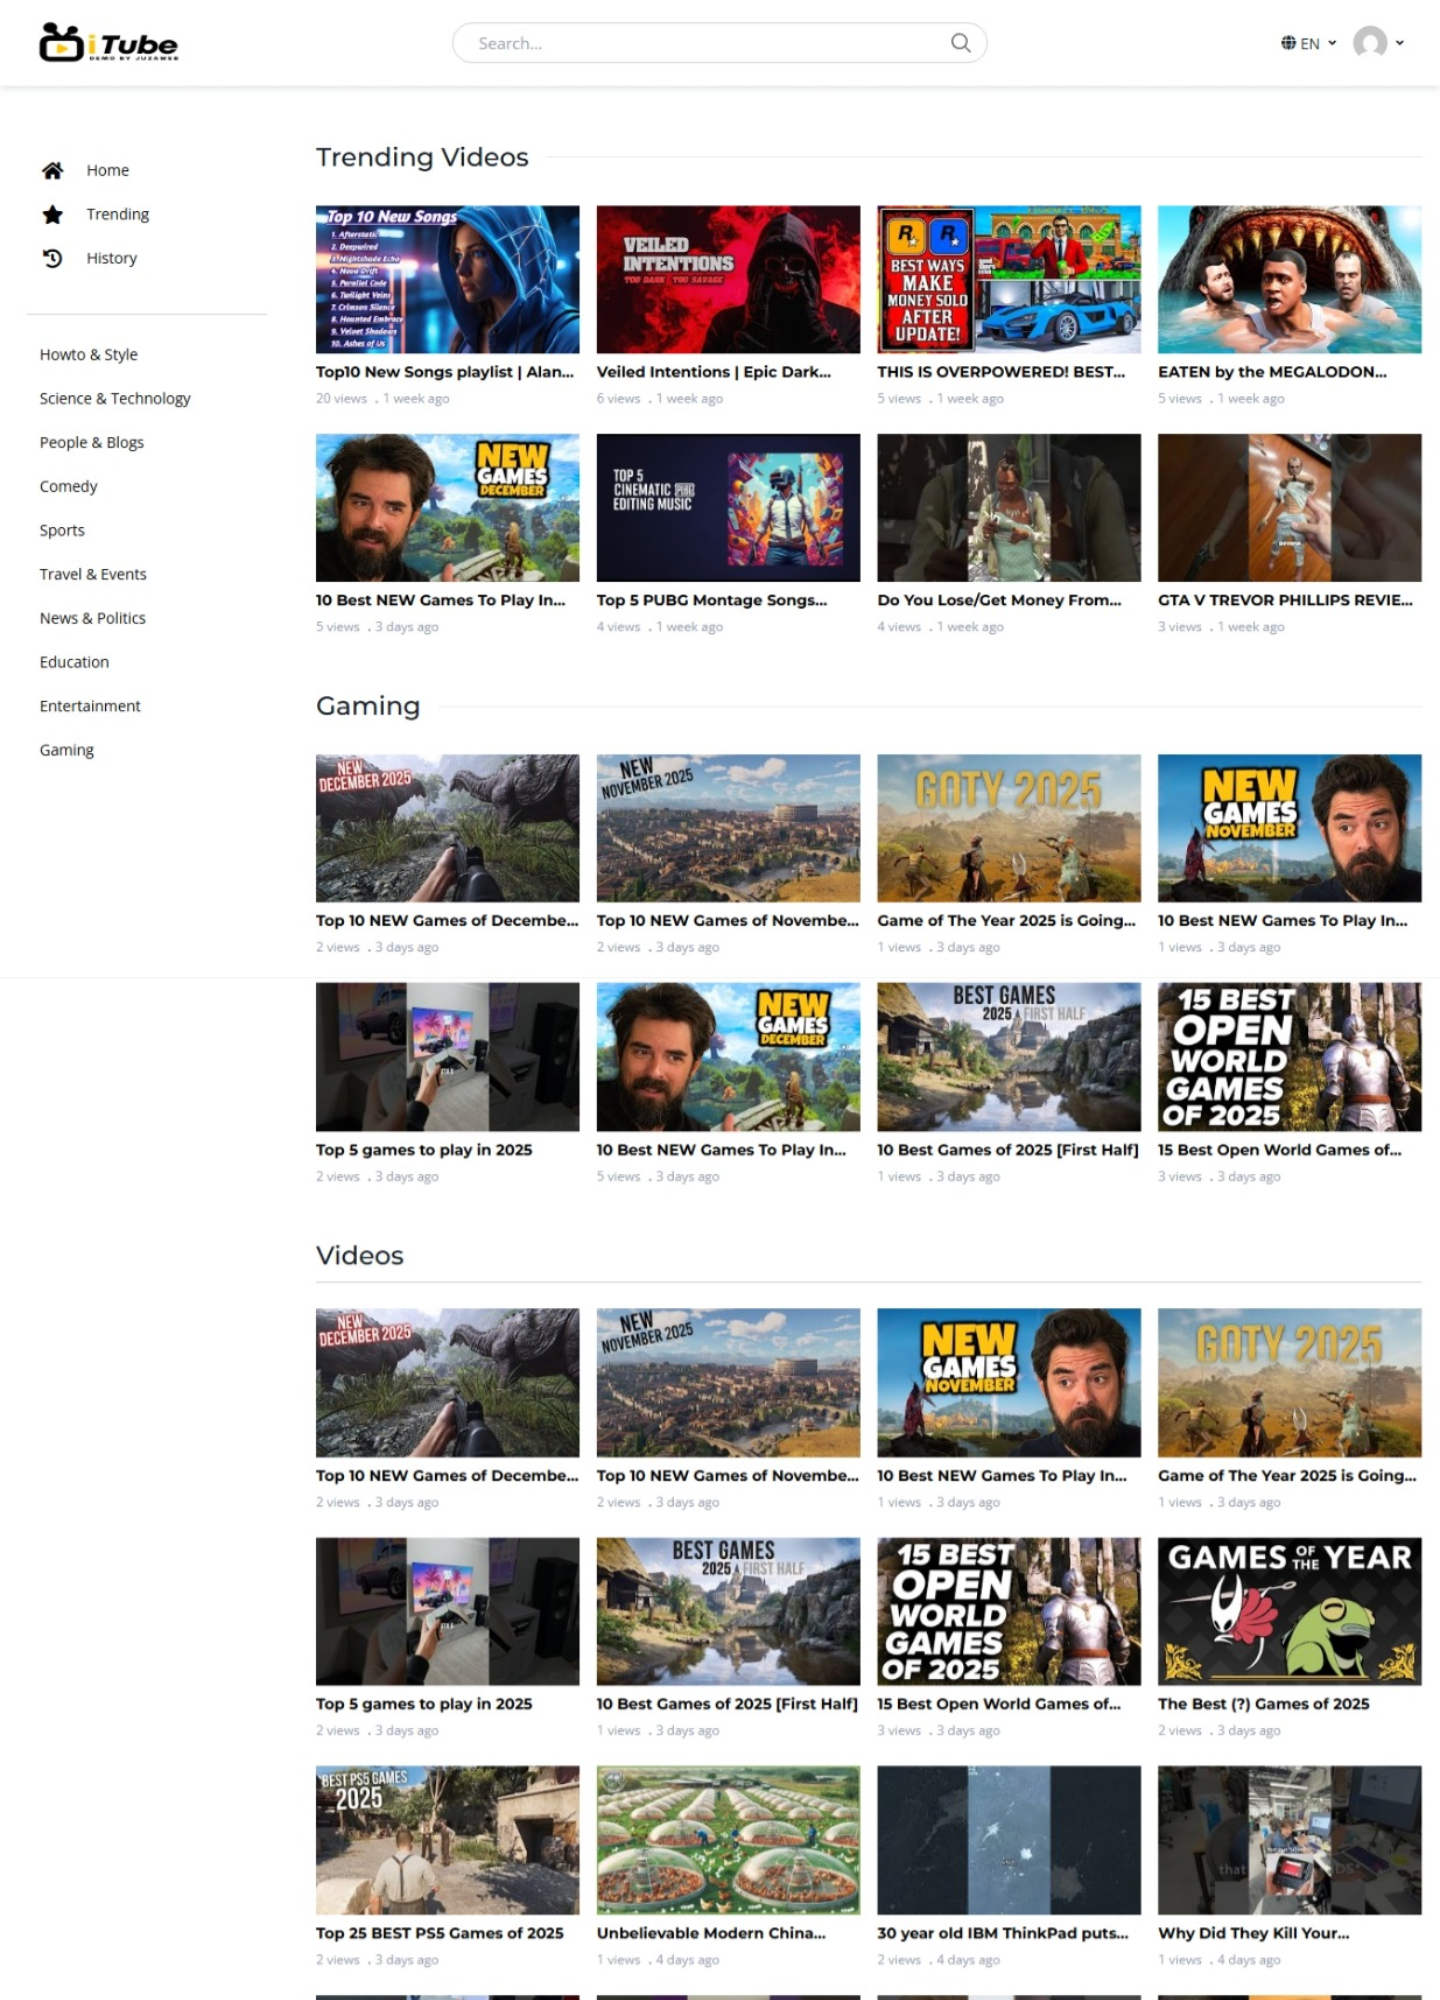Screen dimensions: 1440x2000
Task: Open the Sports category
Action: coord(62,530)
